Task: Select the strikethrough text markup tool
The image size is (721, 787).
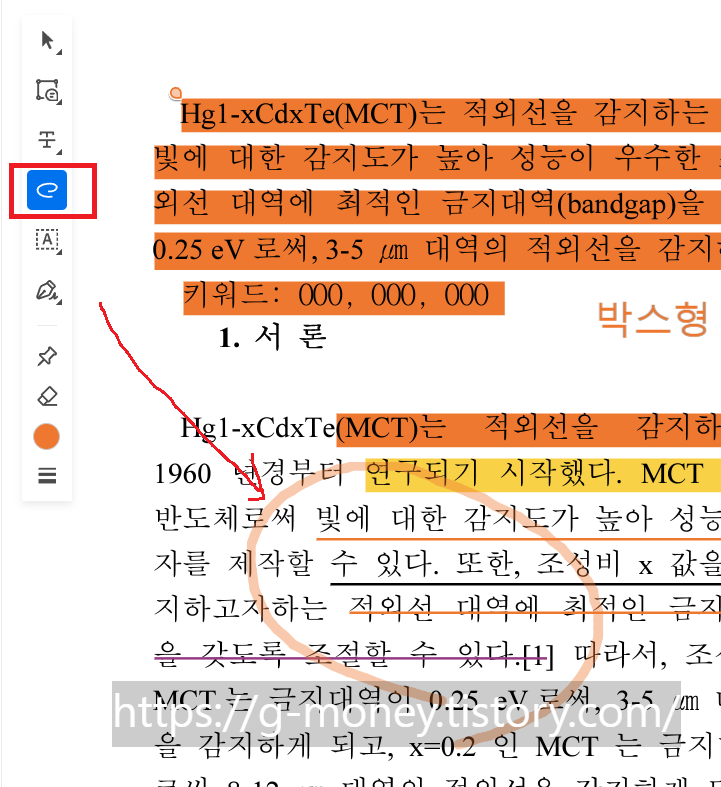Action: tap(47, 140)
